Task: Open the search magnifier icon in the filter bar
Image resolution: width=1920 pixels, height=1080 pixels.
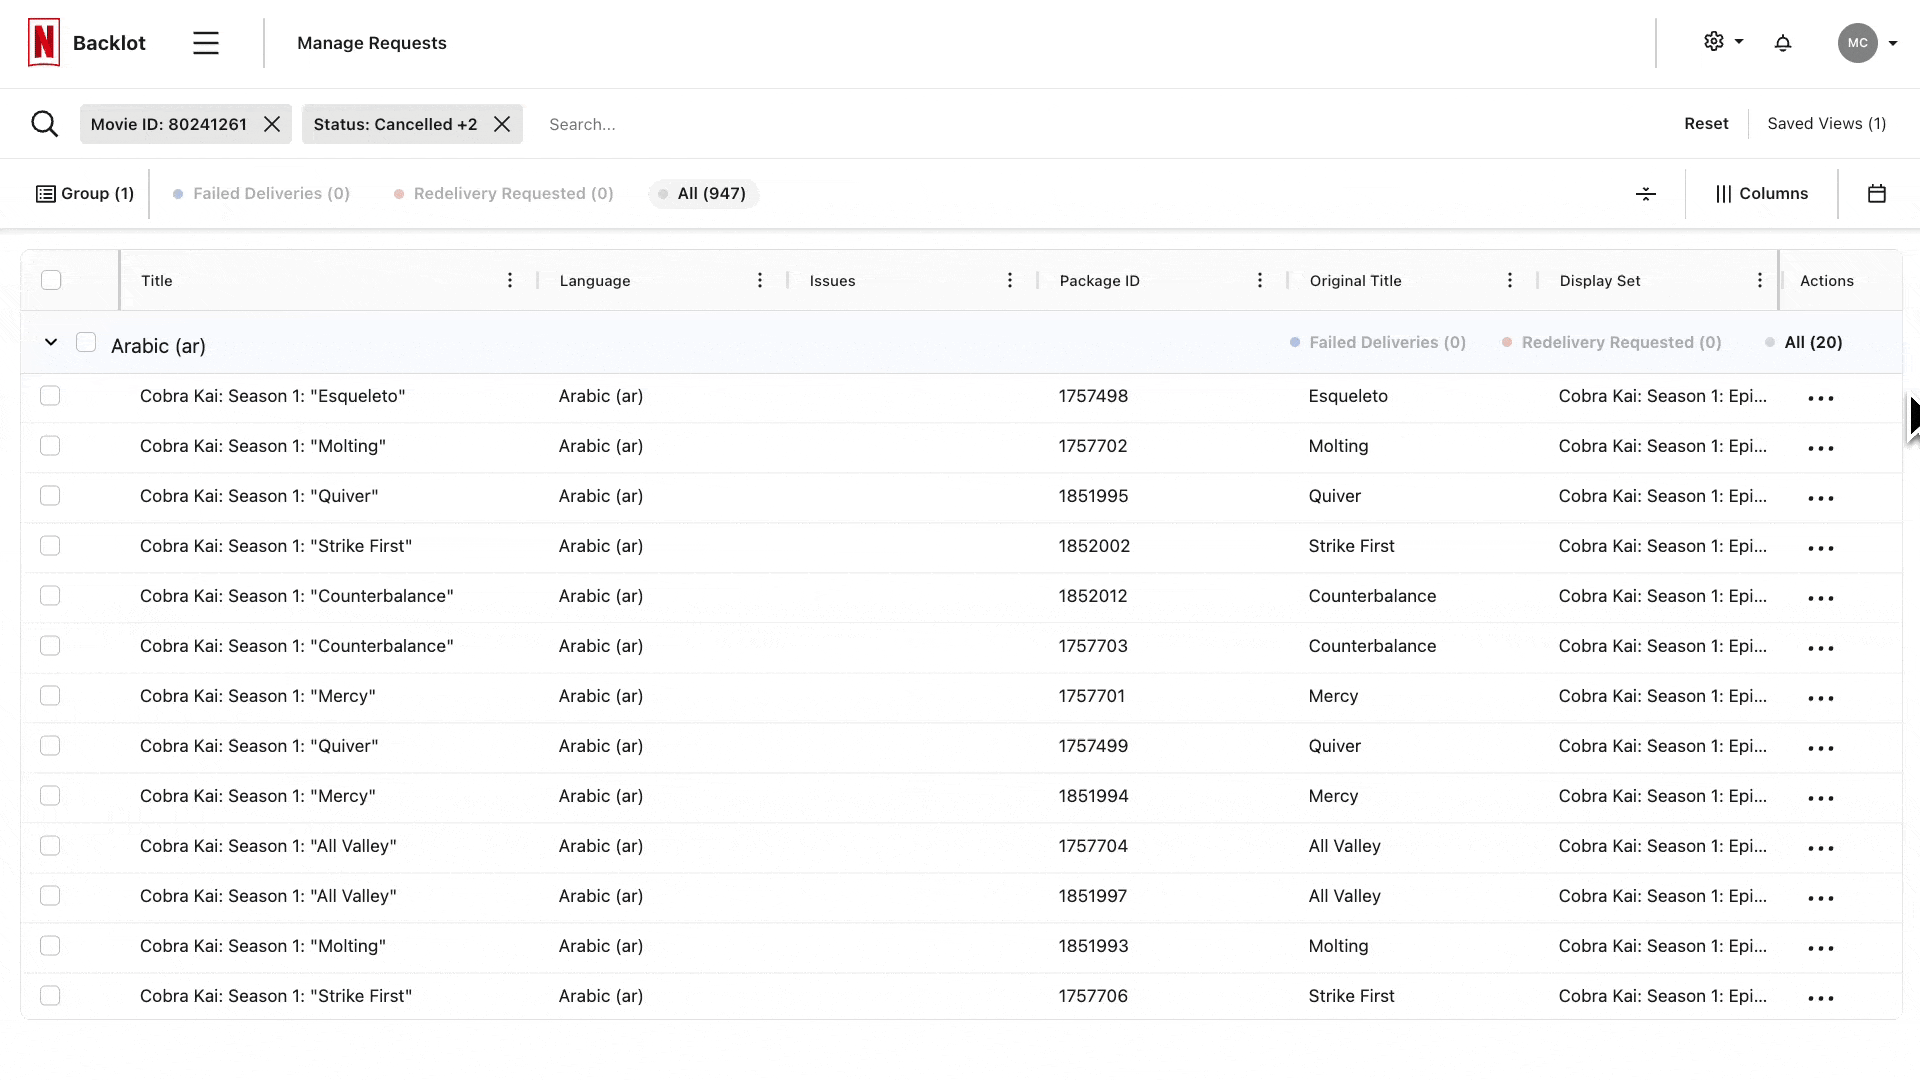Action: [x=44, y=123]
